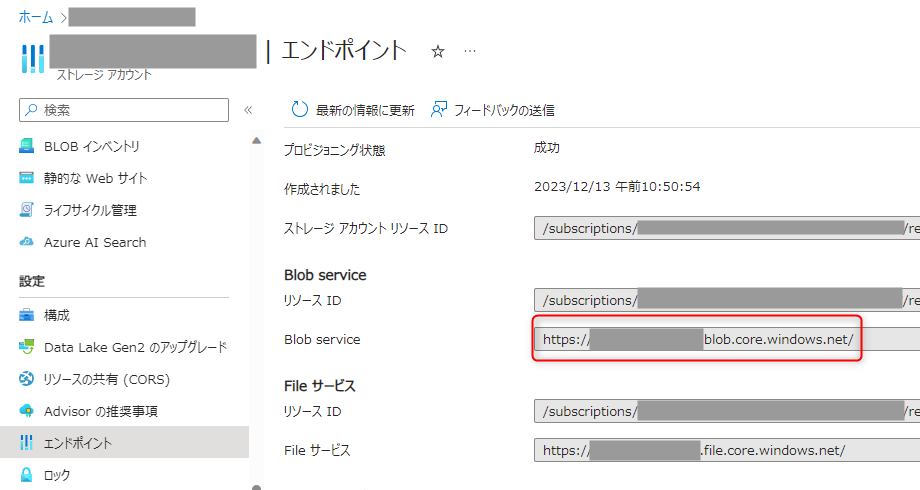Click the 最新の情報に更新 button label
920x490 pixels.
365,110
